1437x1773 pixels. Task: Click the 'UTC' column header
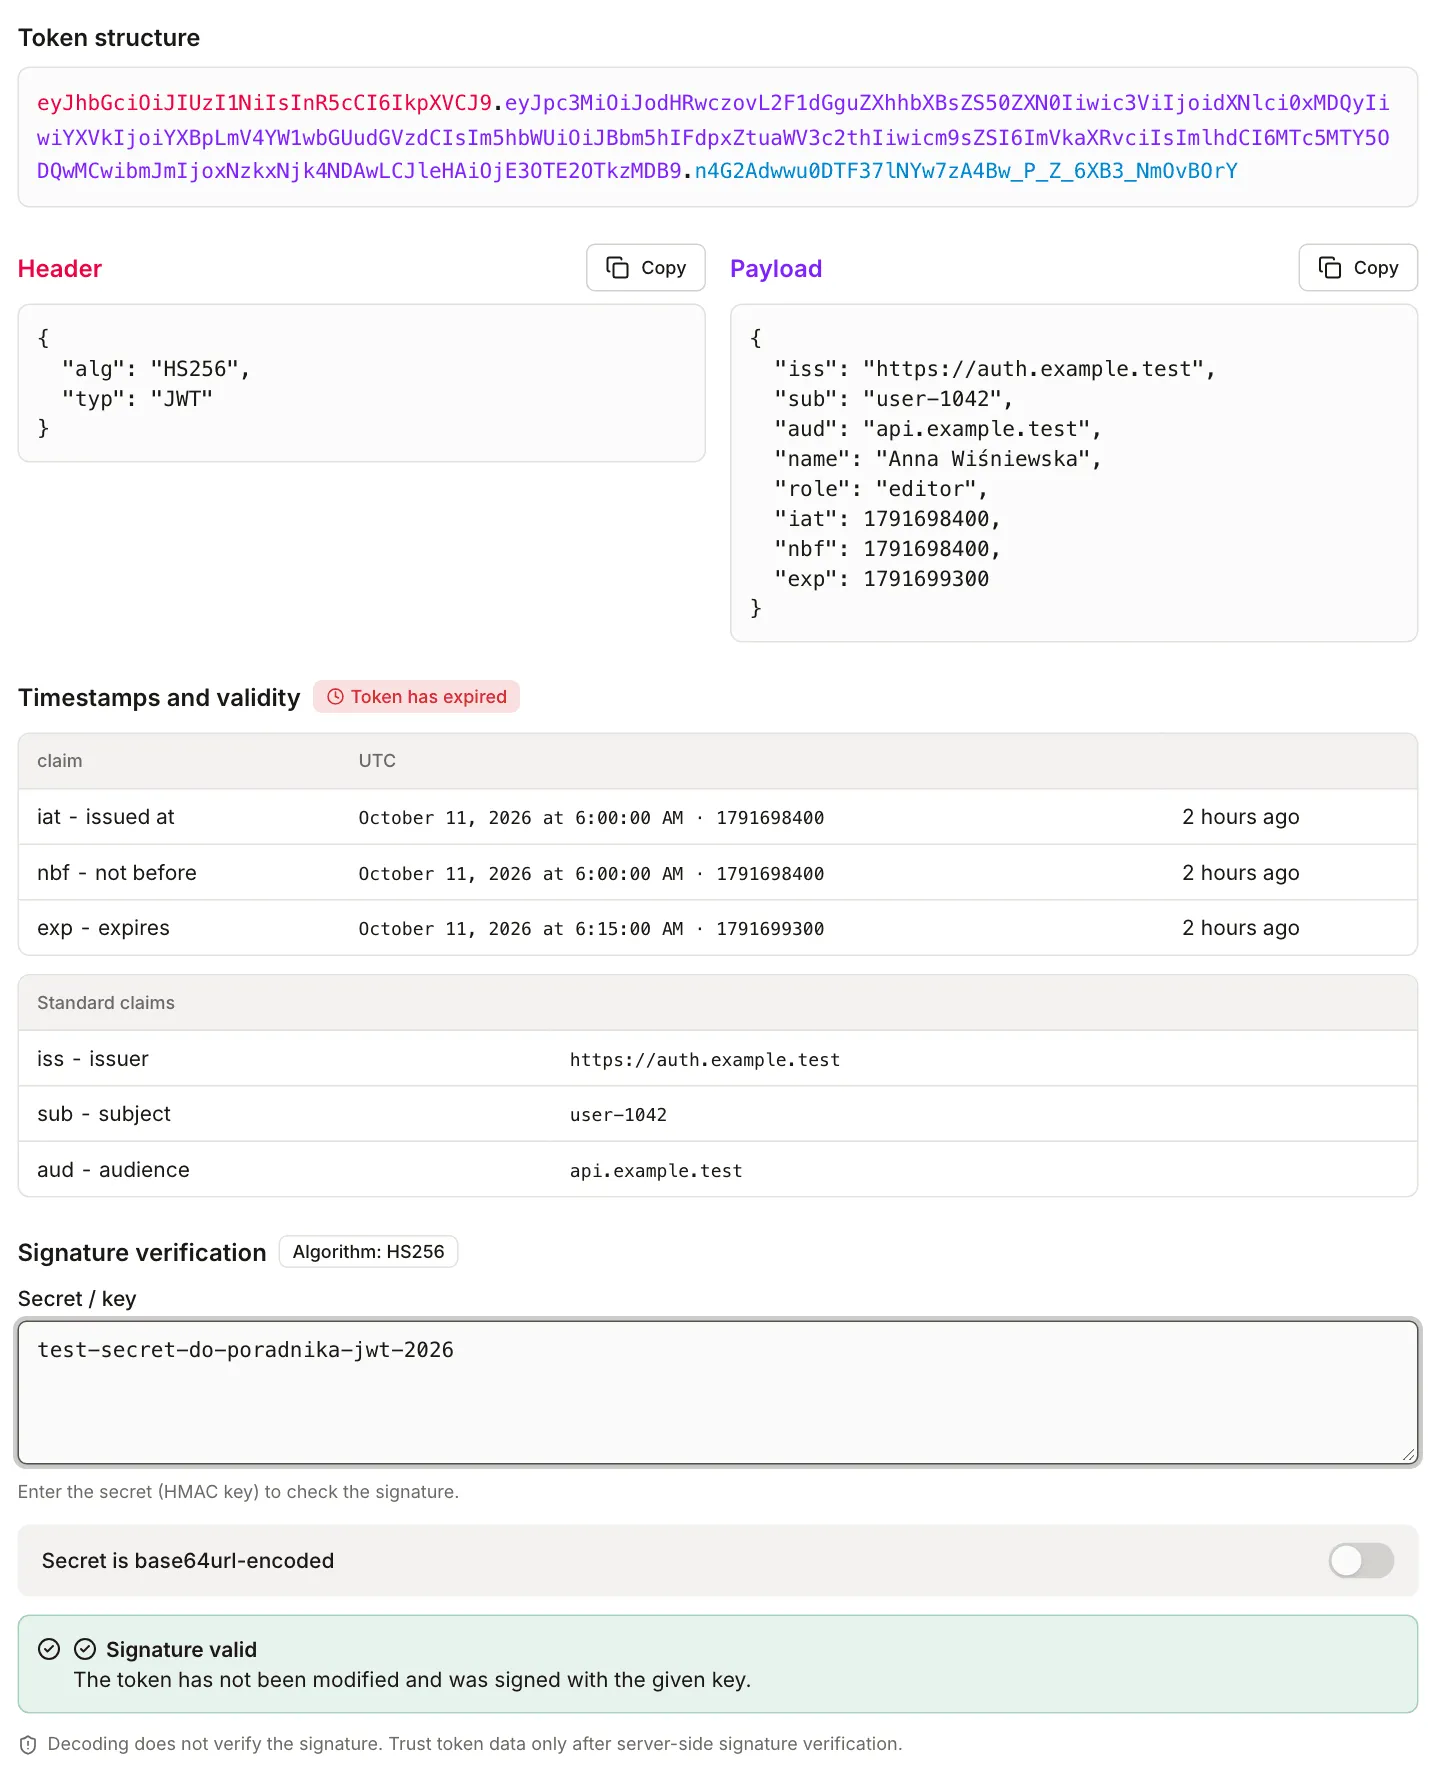click(377, 761)
